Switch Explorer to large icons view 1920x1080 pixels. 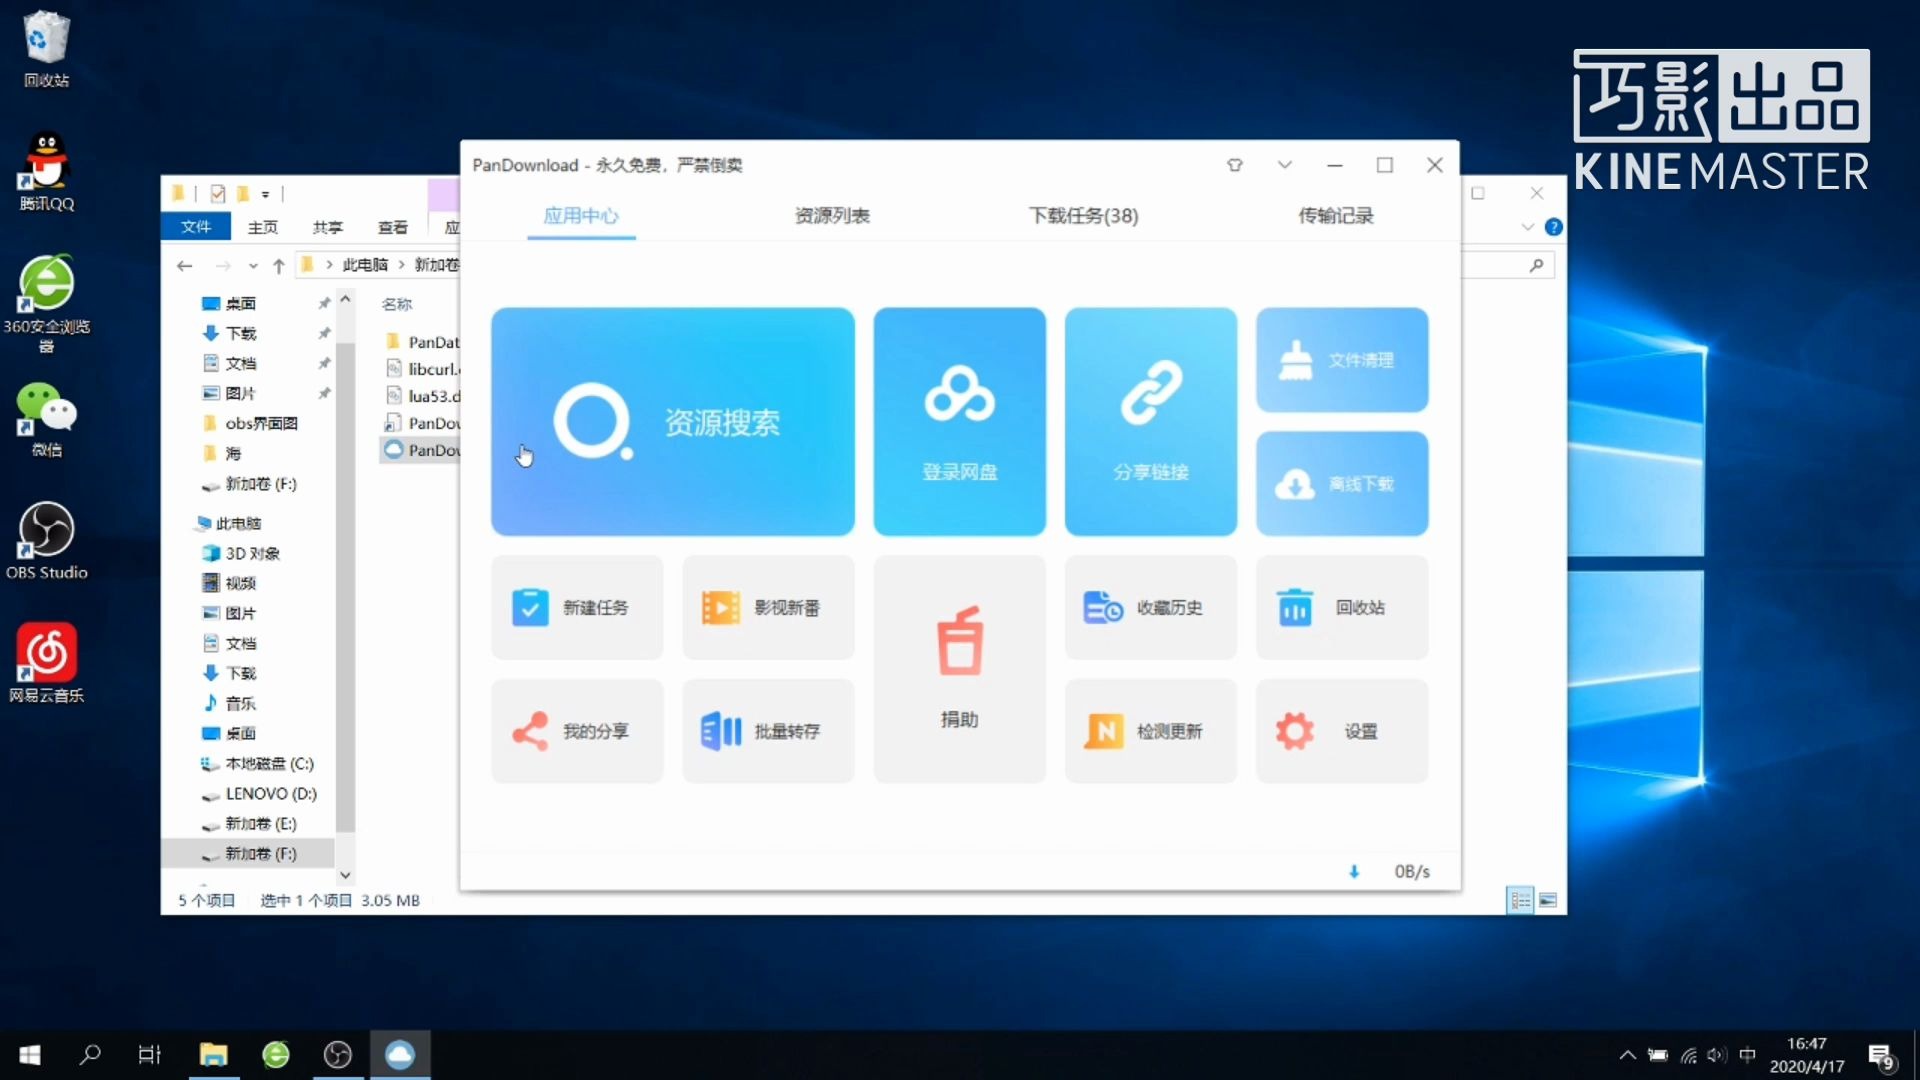pyautogui.click(x=1548, y=900)
